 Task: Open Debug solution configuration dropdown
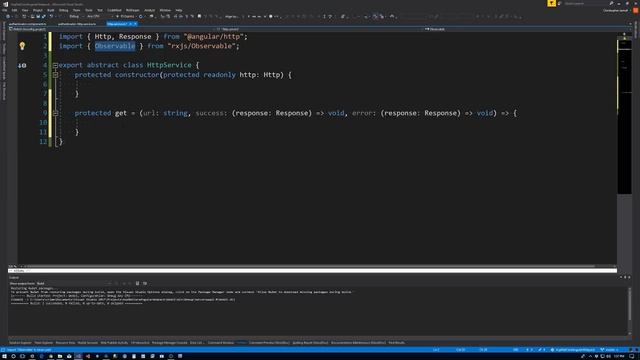coord(76,16)
